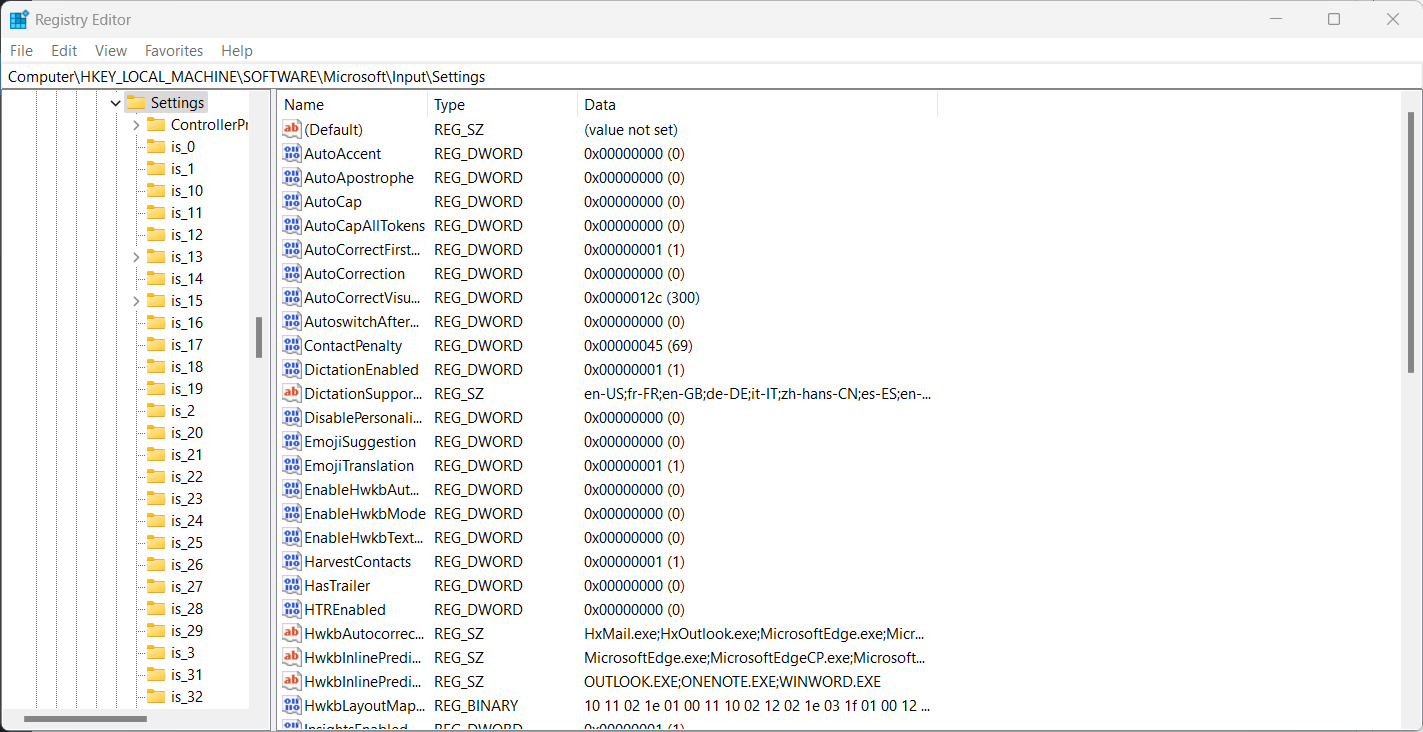Select the is_16 key

187,322
